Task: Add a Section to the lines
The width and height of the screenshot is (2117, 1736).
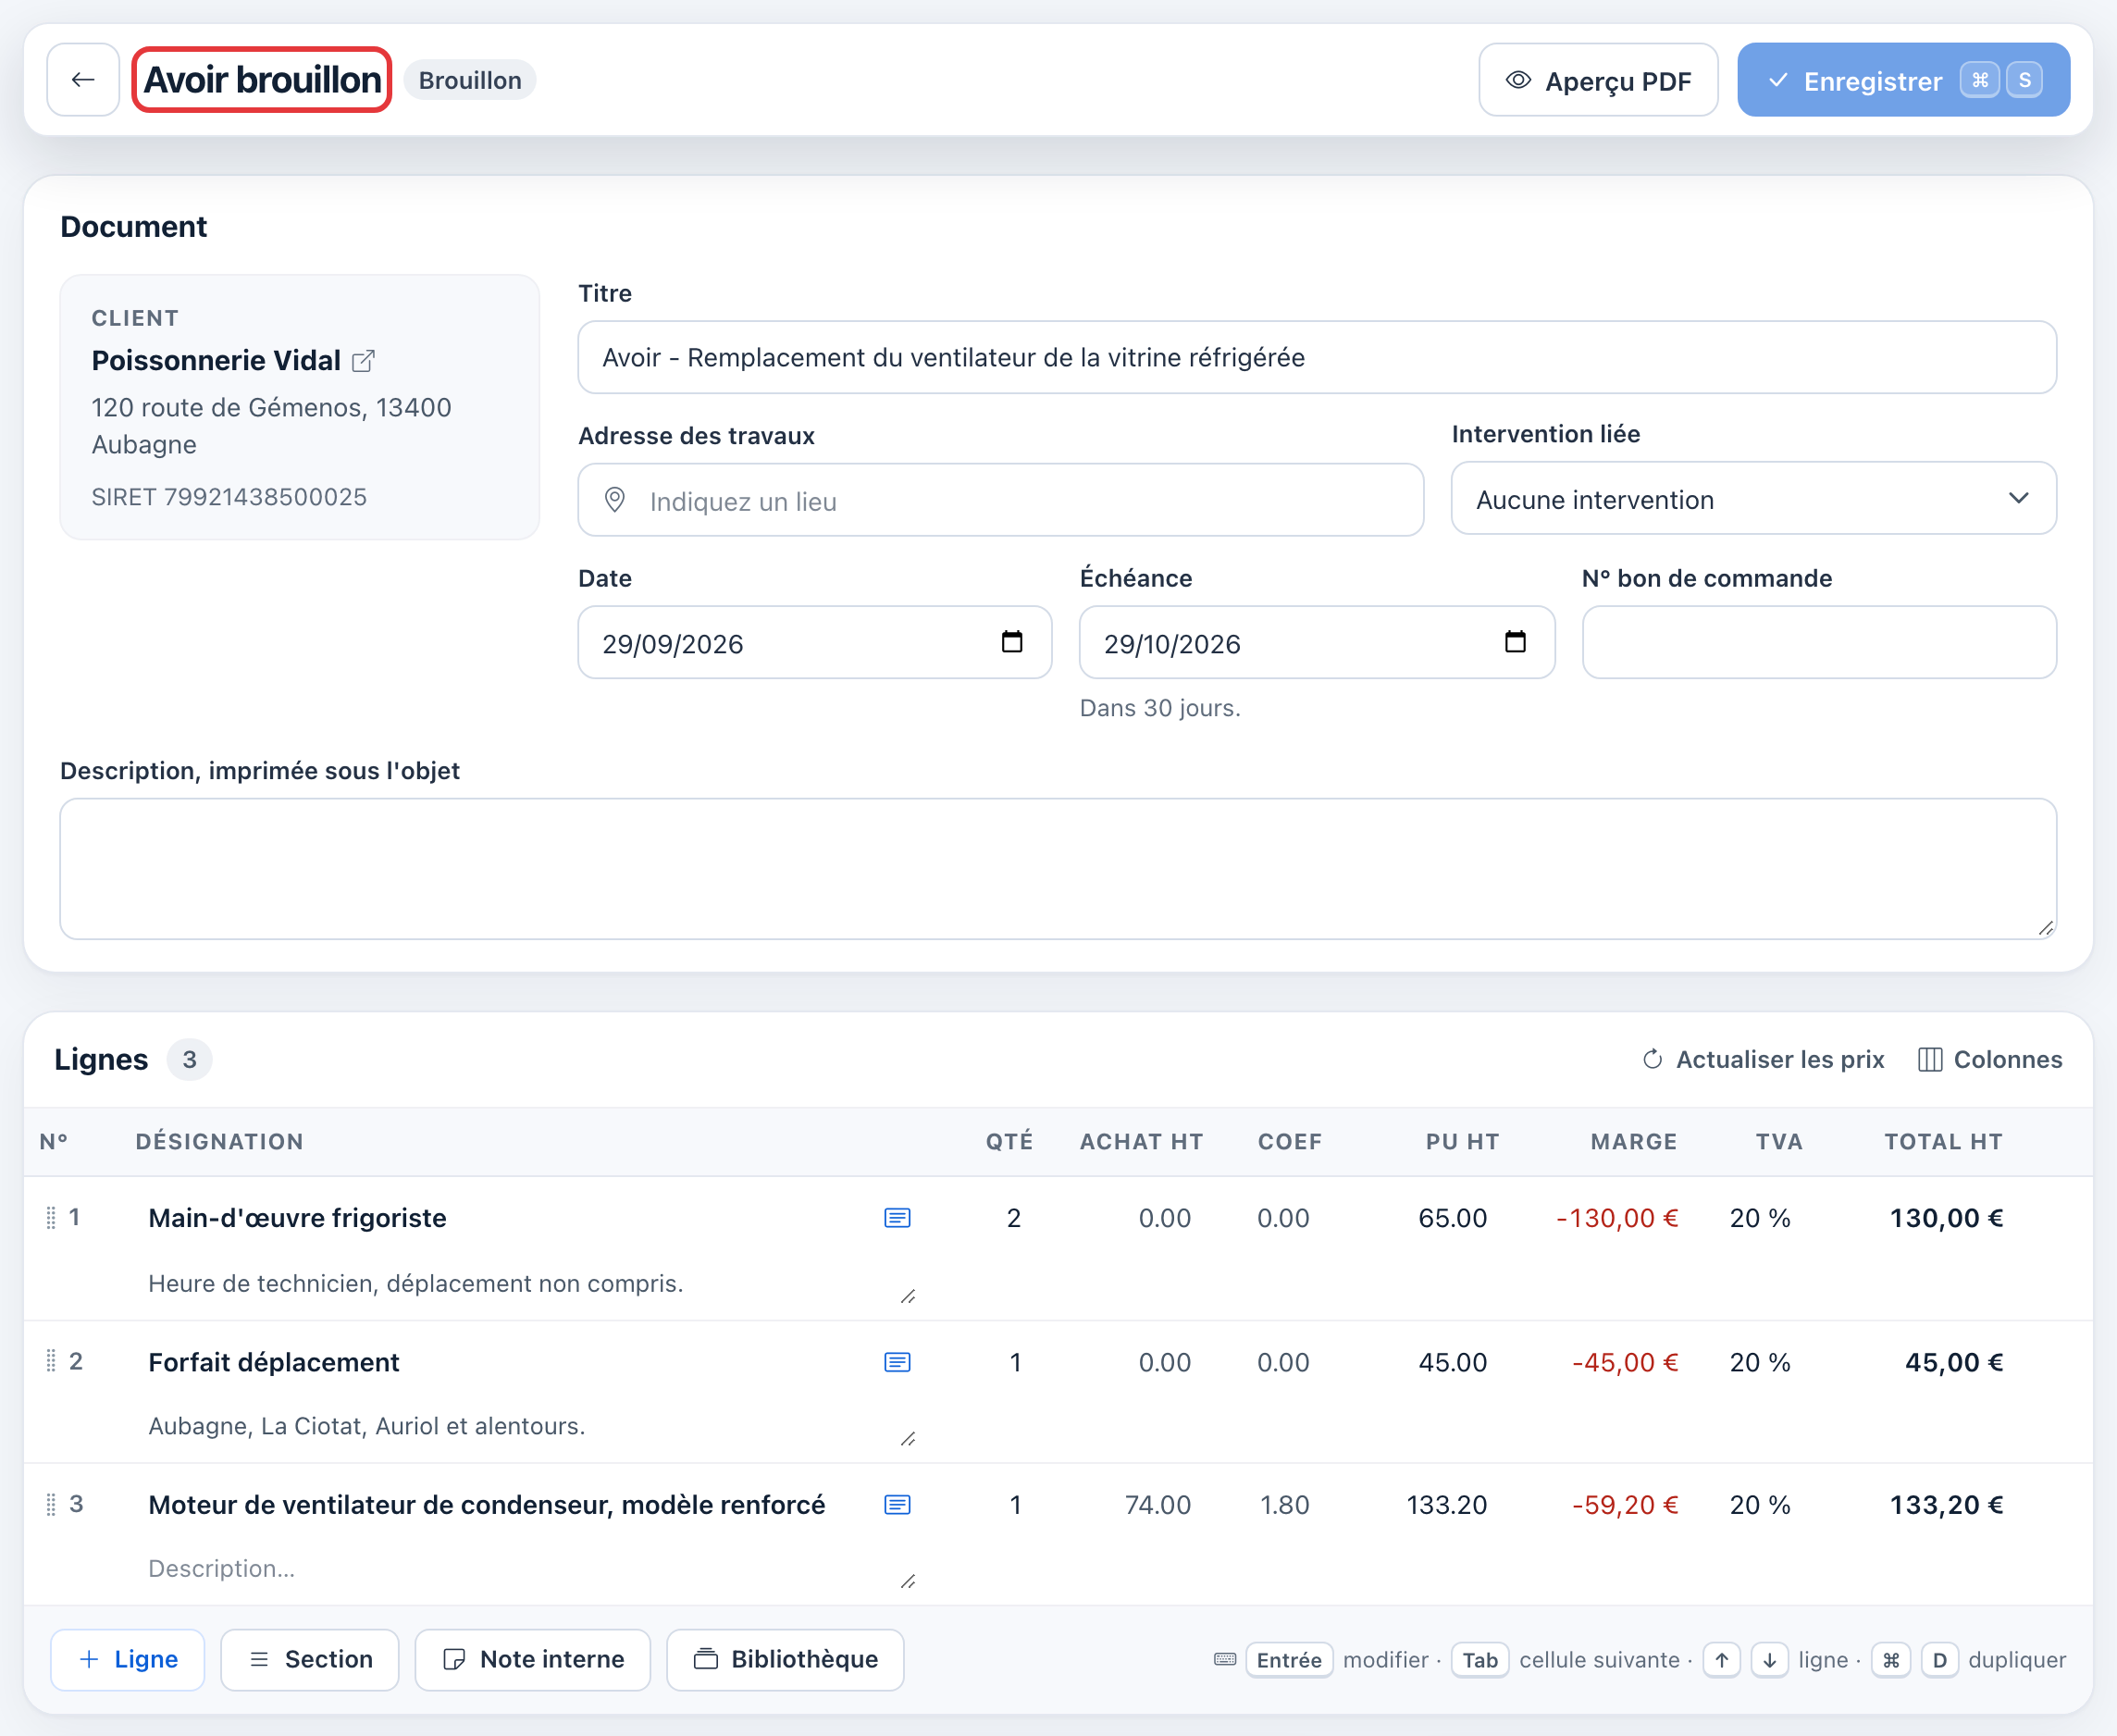Action: pos(310,1659)
